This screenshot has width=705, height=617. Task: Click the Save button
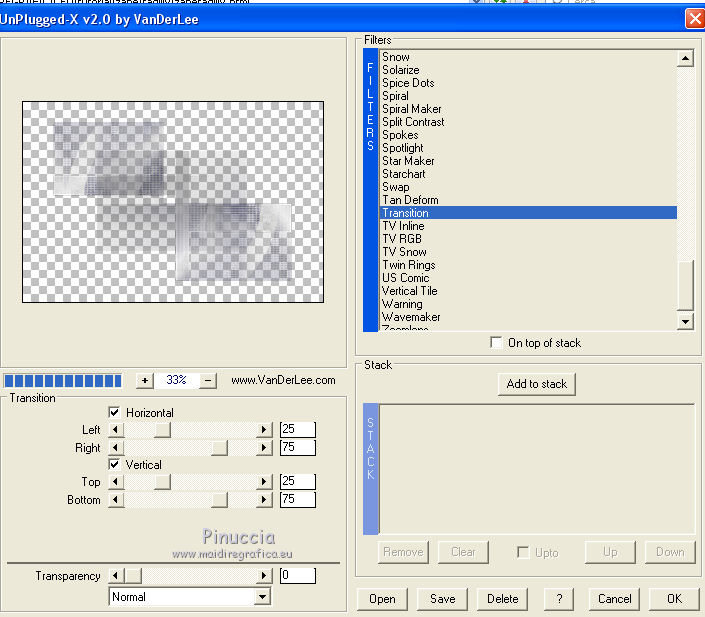pyautogui.click(x=442, y=599)
